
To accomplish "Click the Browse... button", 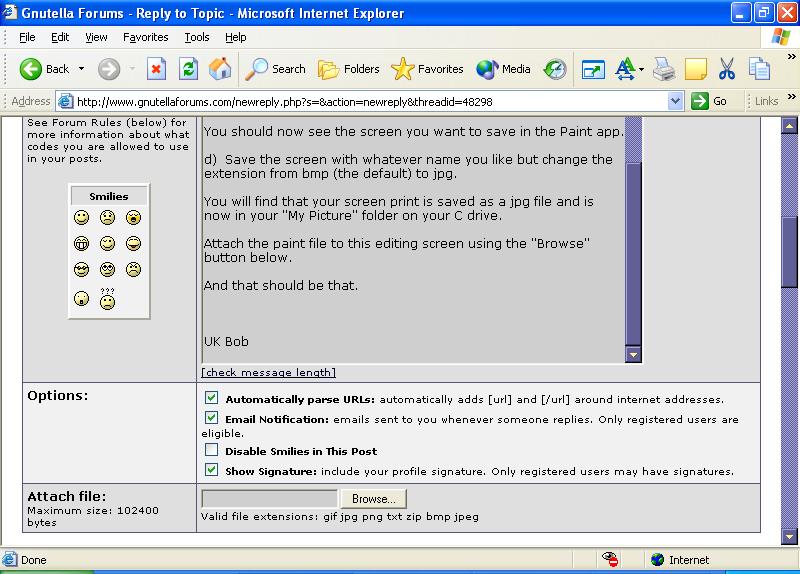I will click(373, 498).
